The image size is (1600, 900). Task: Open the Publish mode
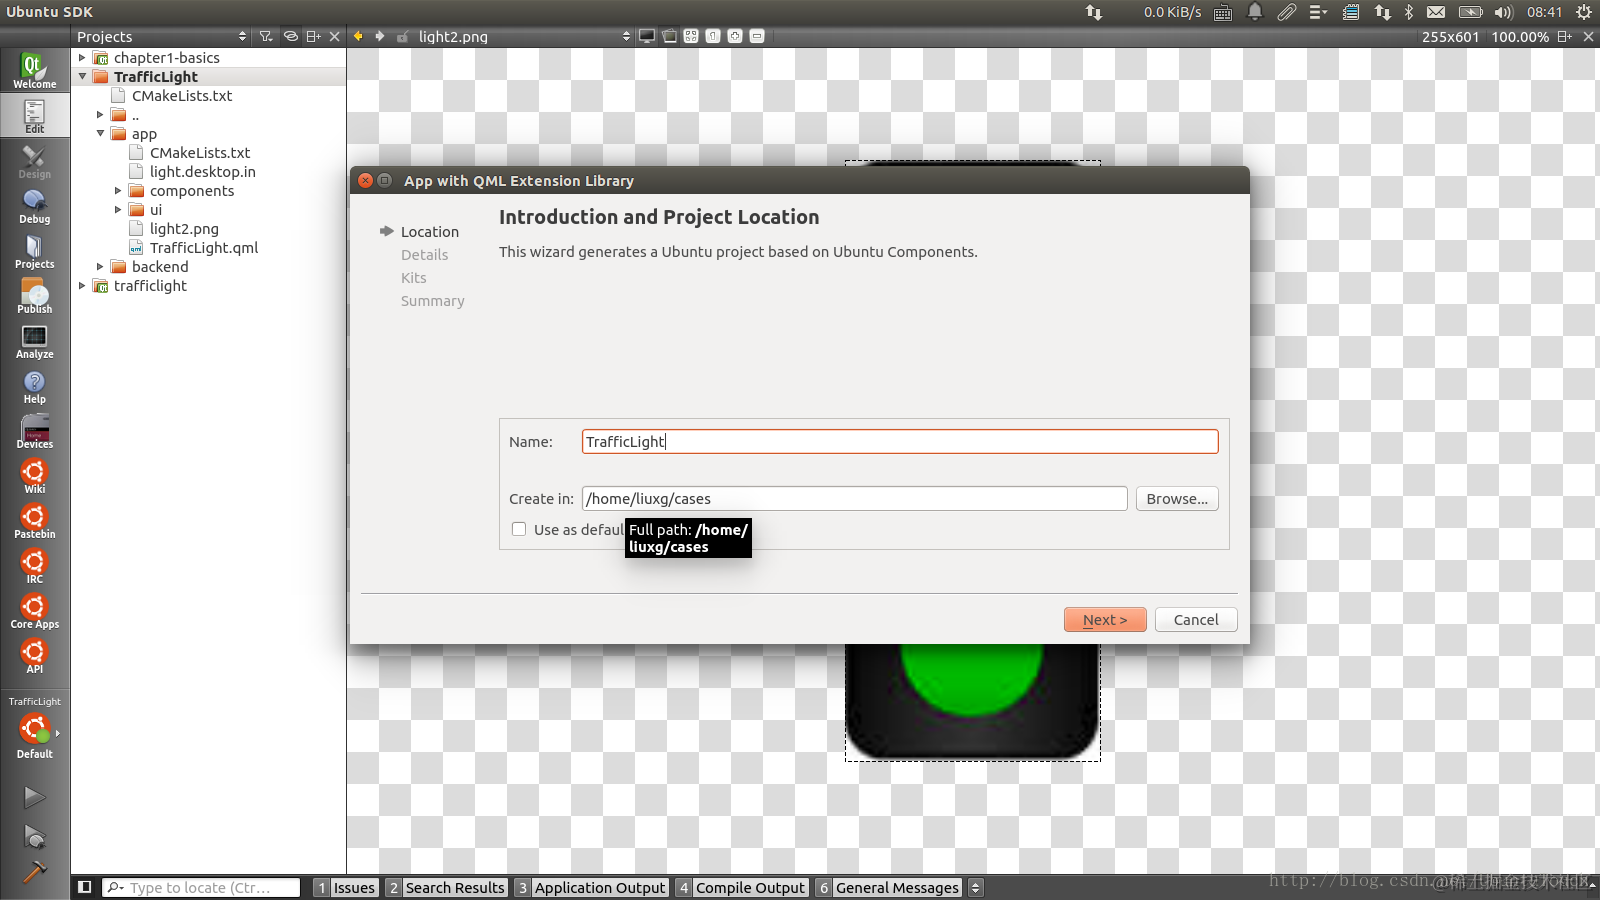(34, 296)
